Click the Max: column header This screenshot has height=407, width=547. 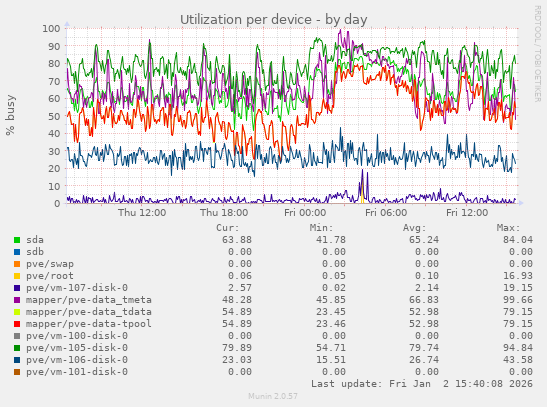[509, 228]
